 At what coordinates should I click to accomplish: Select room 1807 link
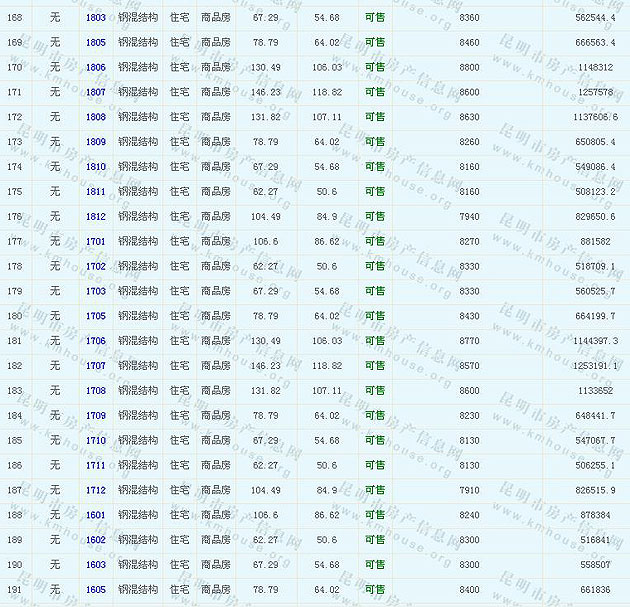tap(96, 92)
